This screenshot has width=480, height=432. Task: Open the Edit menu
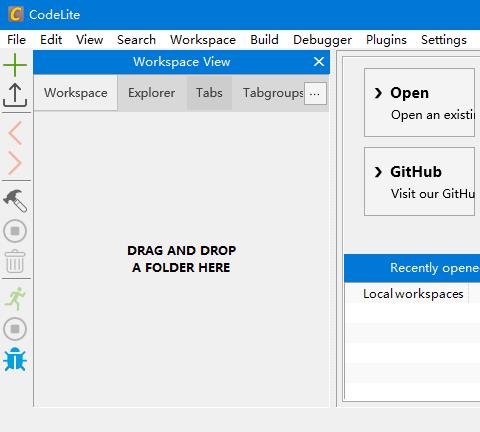coord(51,40)
